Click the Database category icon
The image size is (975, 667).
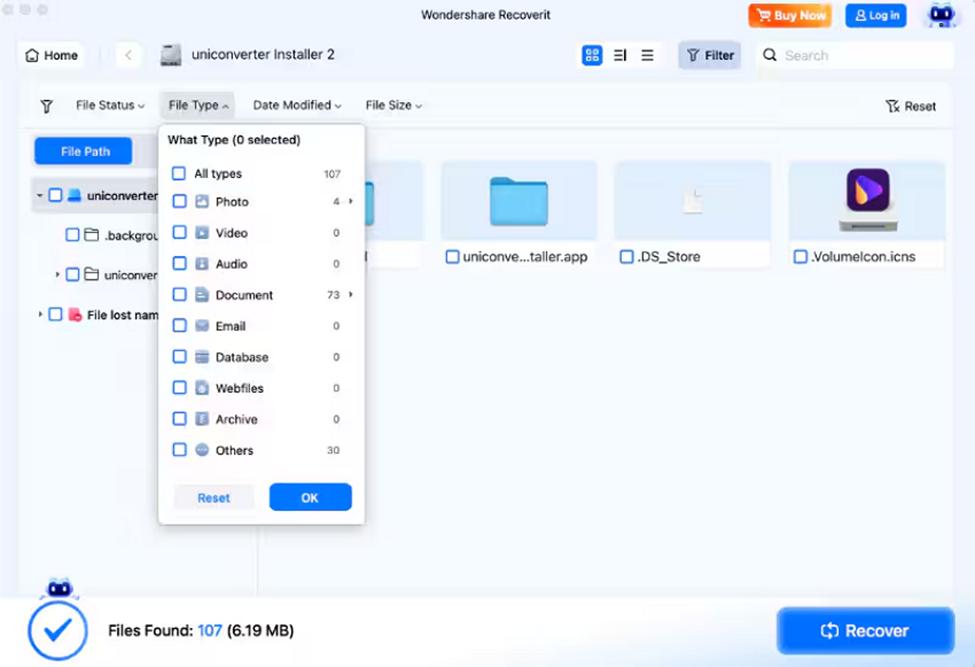pyautogui.click(x=202, y=357)
